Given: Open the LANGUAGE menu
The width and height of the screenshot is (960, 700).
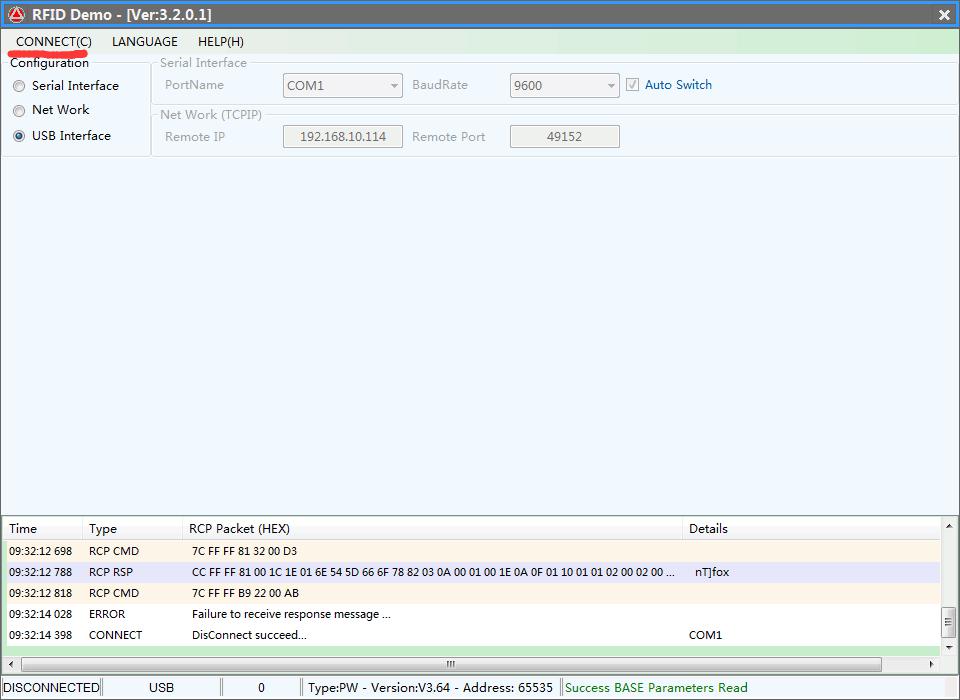Looking at the screenshot, I should click(145, 41).
